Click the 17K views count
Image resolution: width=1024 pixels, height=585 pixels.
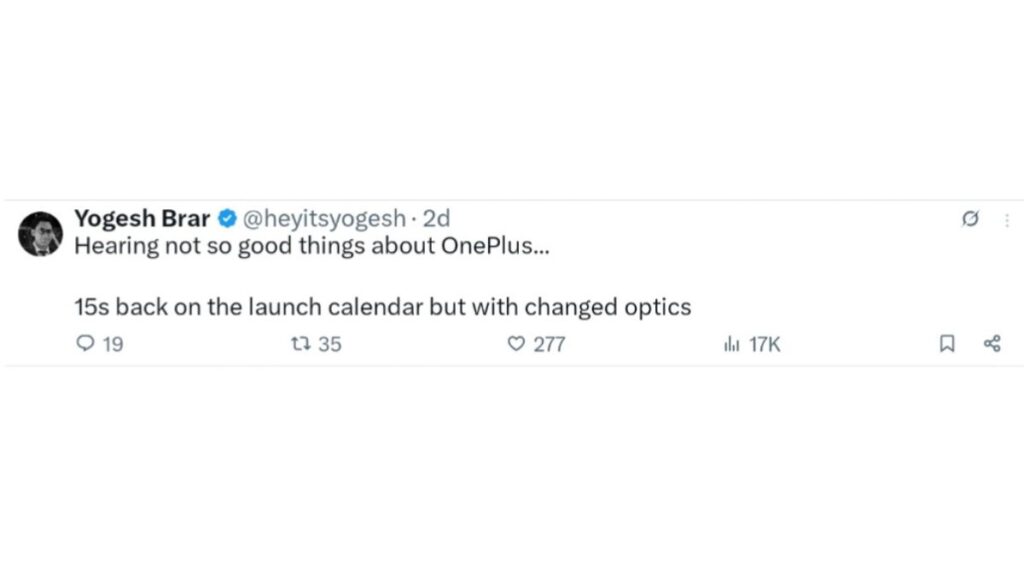764,344
